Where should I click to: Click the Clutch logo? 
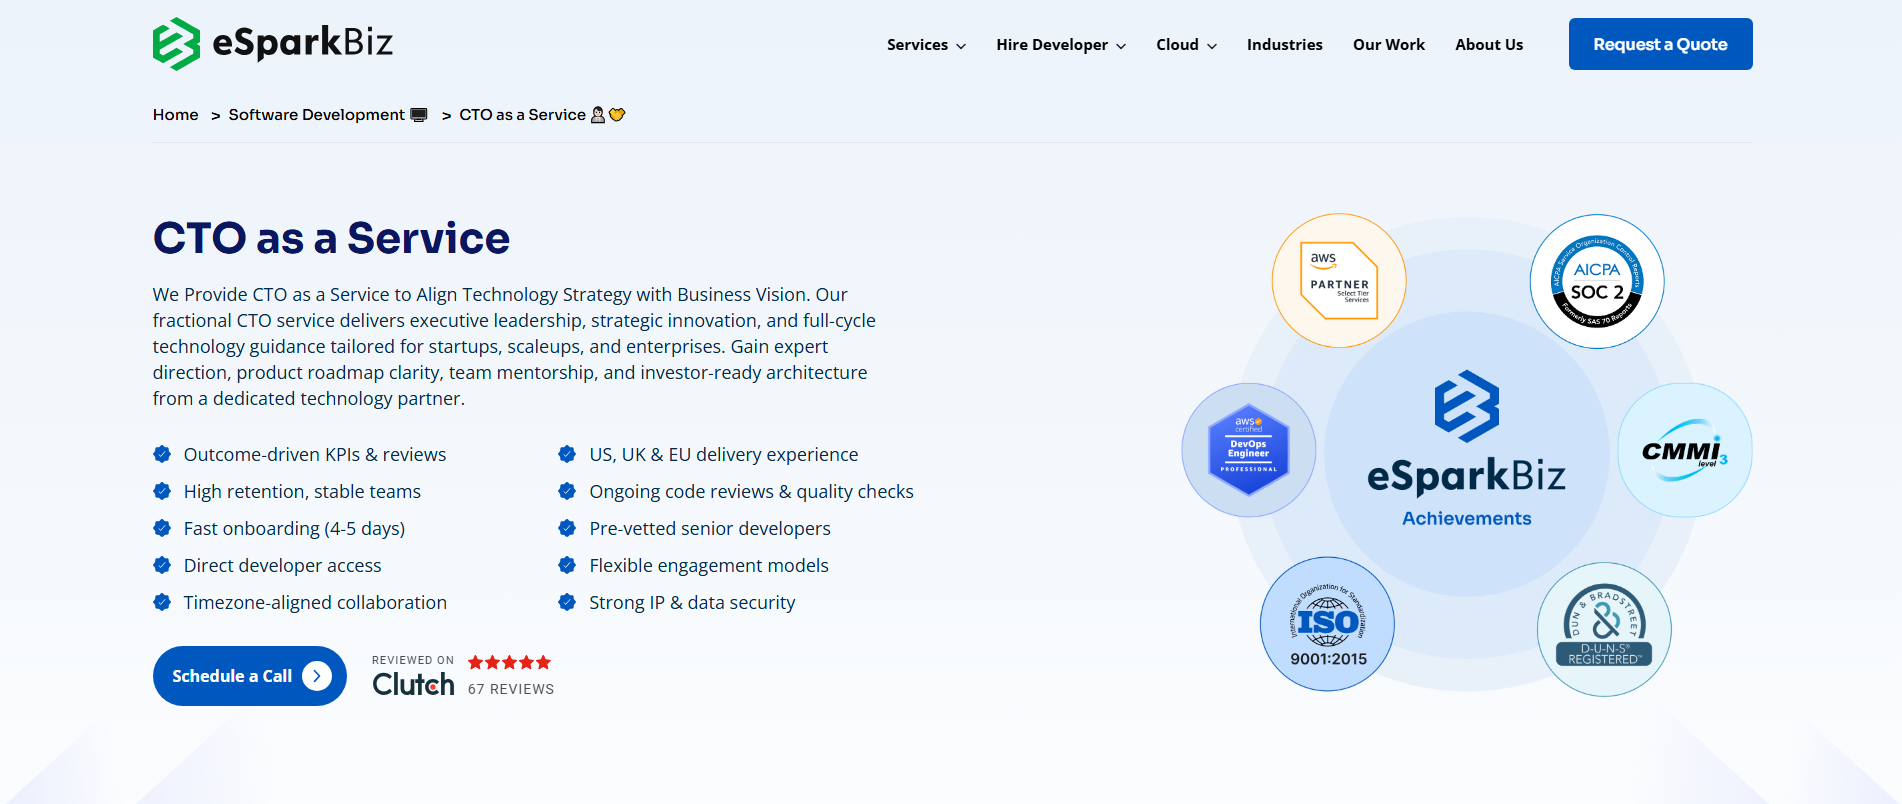[413, 685]
